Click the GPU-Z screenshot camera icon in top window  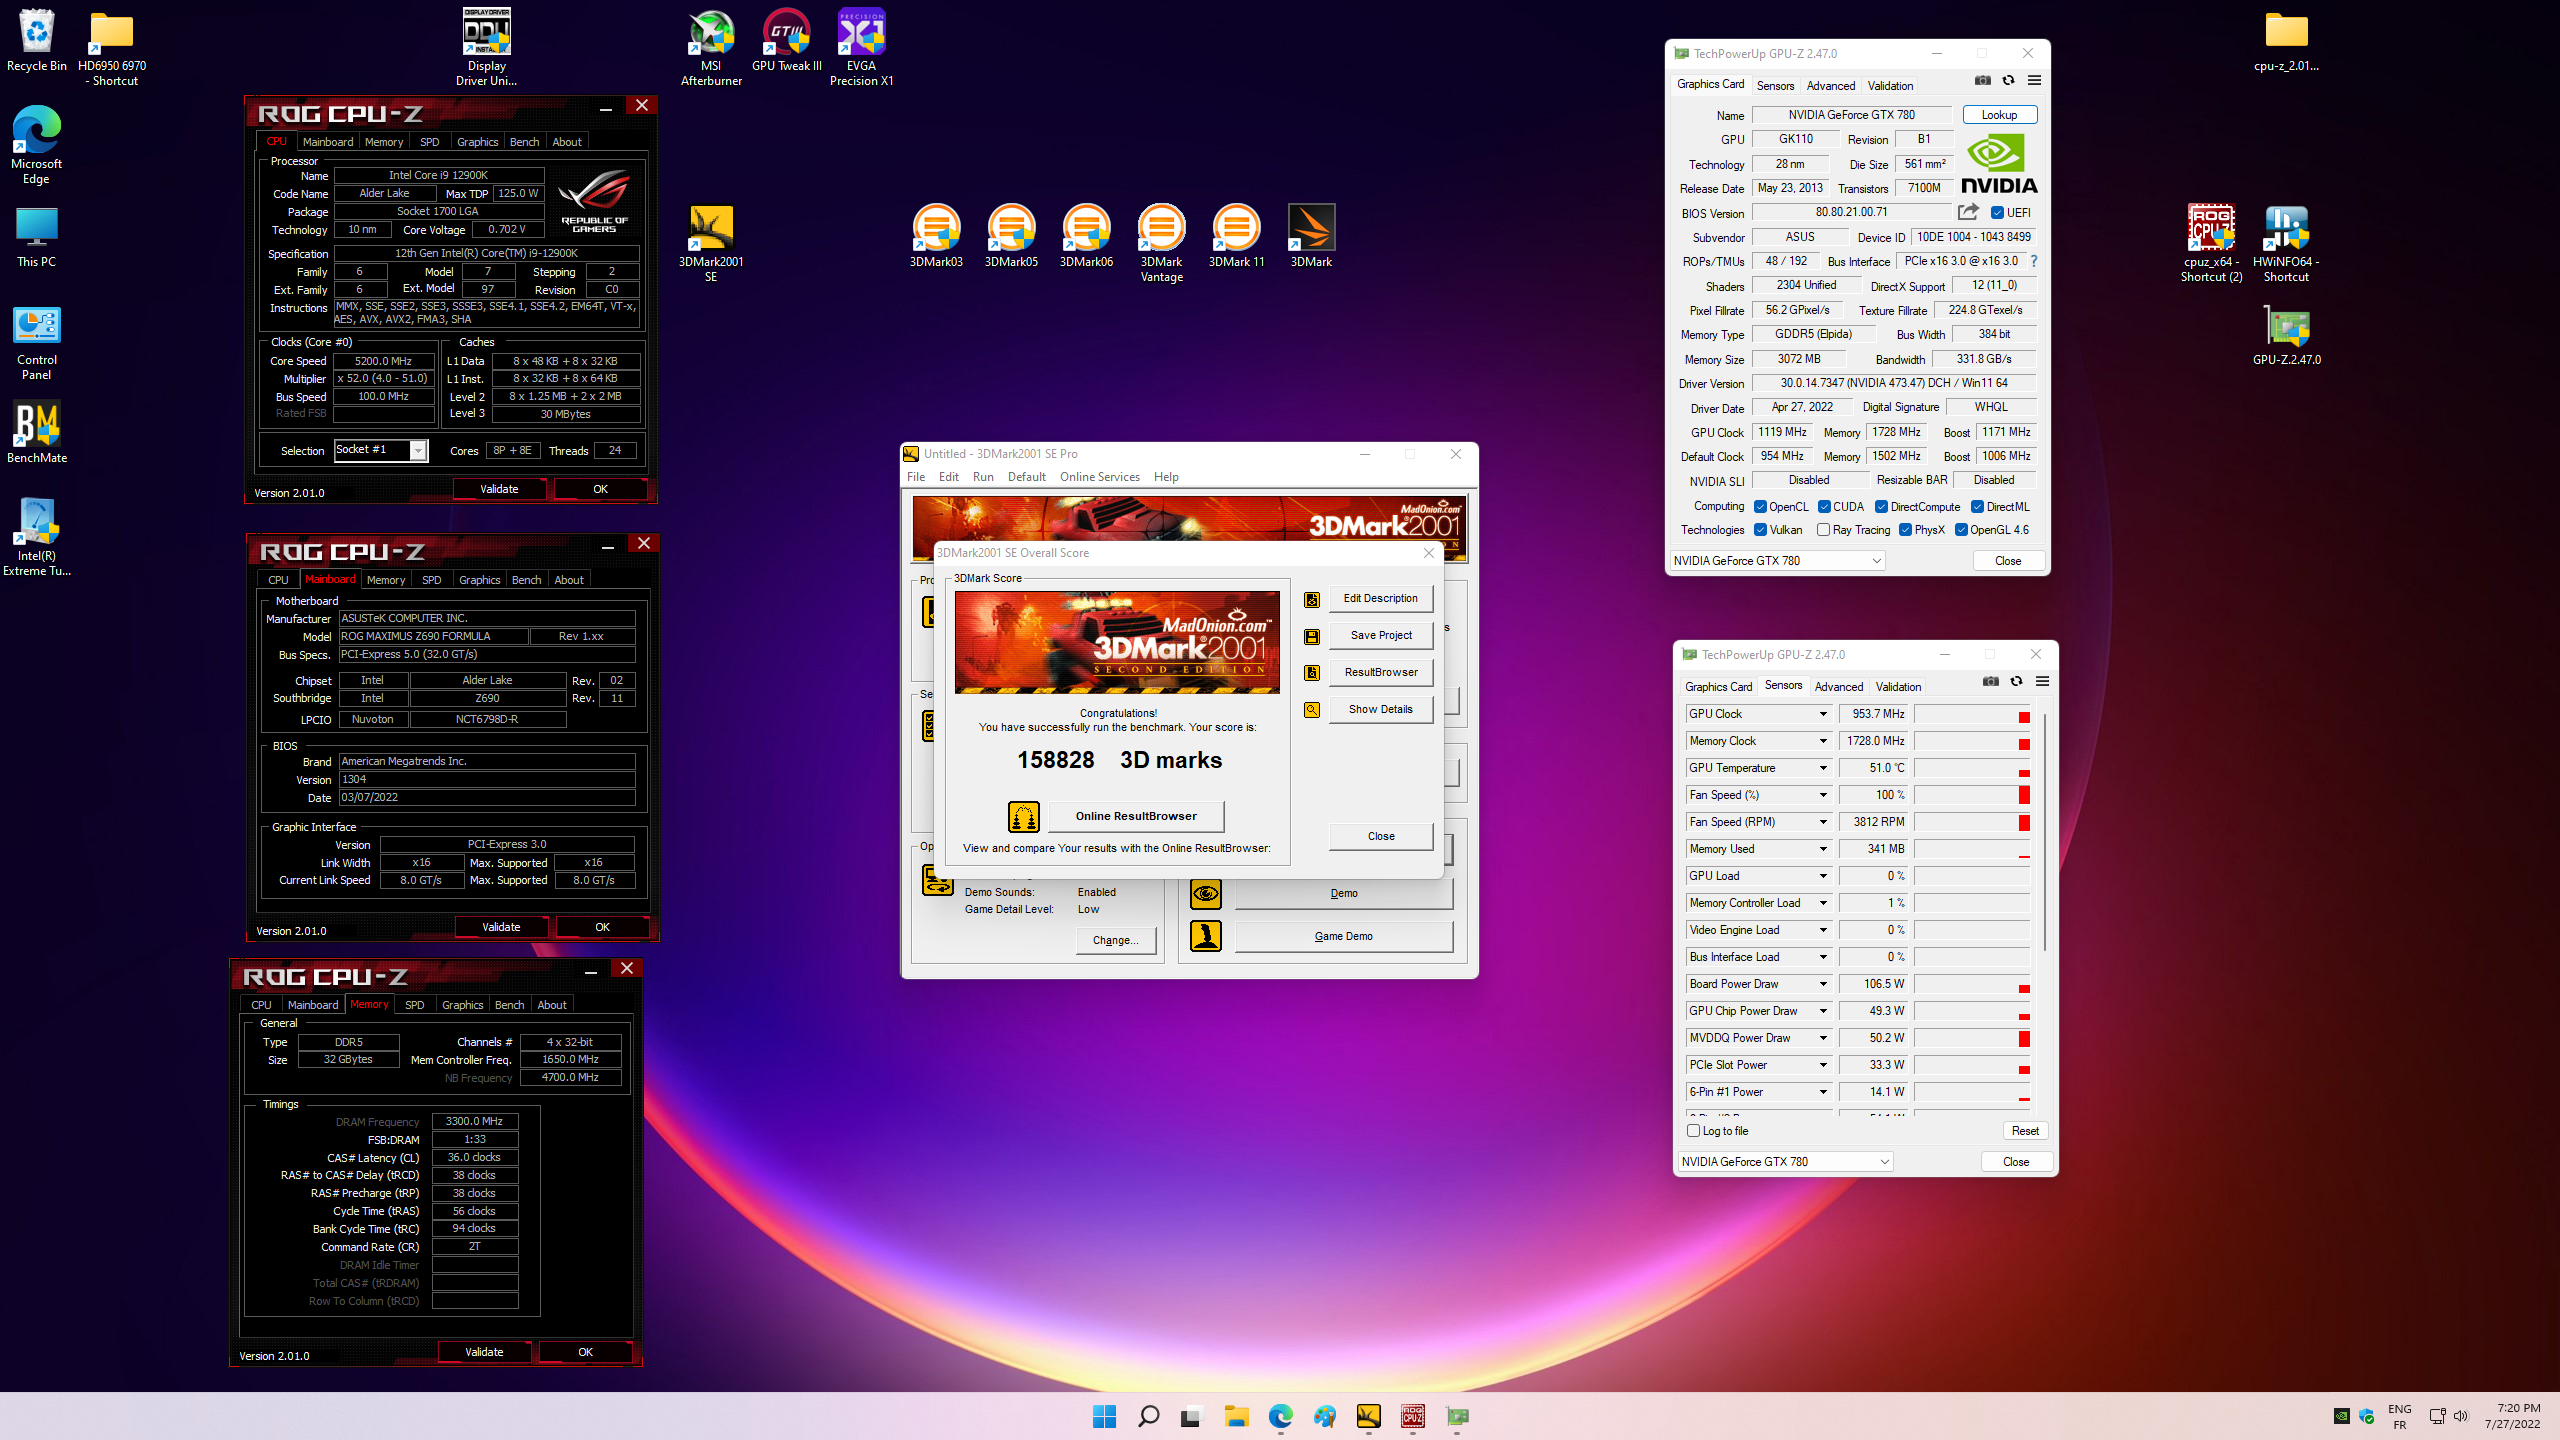point(1982,81)
